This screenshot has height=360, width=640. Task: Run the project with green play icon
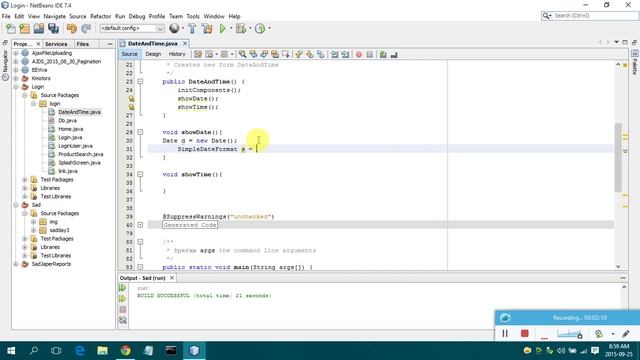[x=222, y=29]
